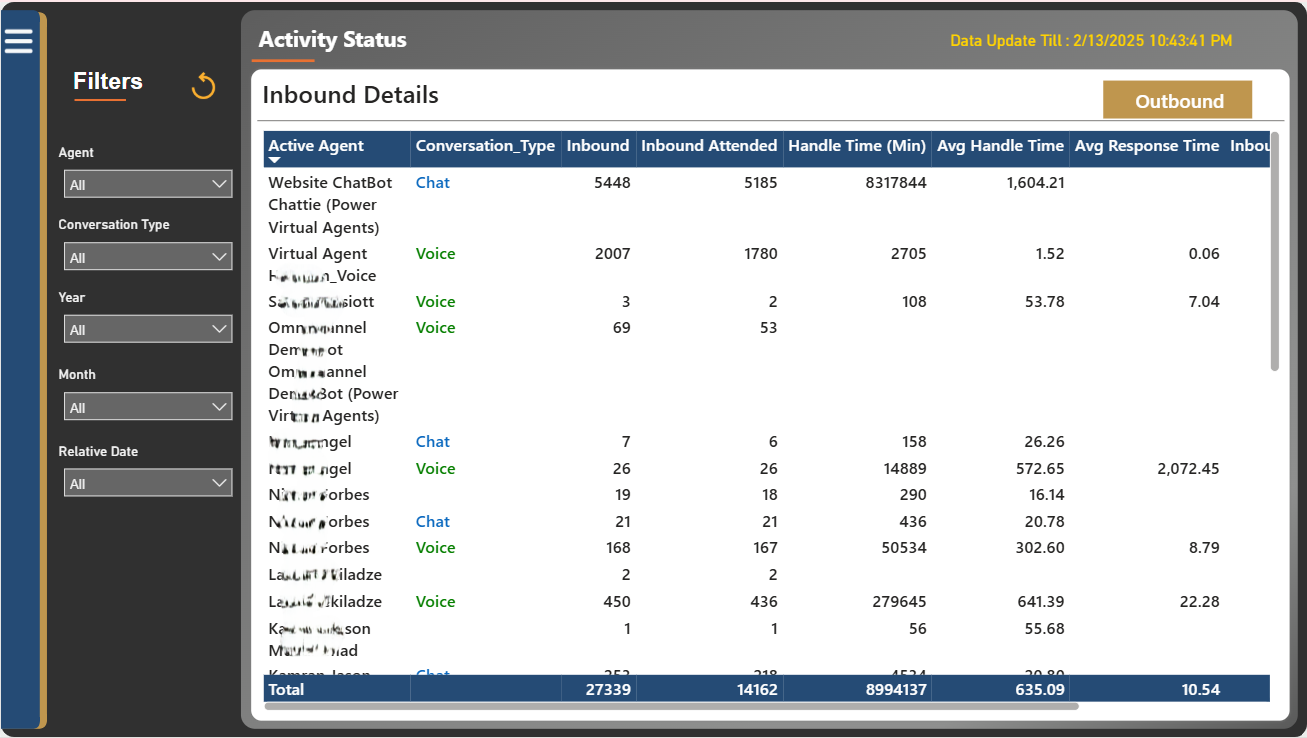Sort by Handle Time (Min) column
Image resolution: width=1307 pixels, height=738 pixels.
click(857, 146)
